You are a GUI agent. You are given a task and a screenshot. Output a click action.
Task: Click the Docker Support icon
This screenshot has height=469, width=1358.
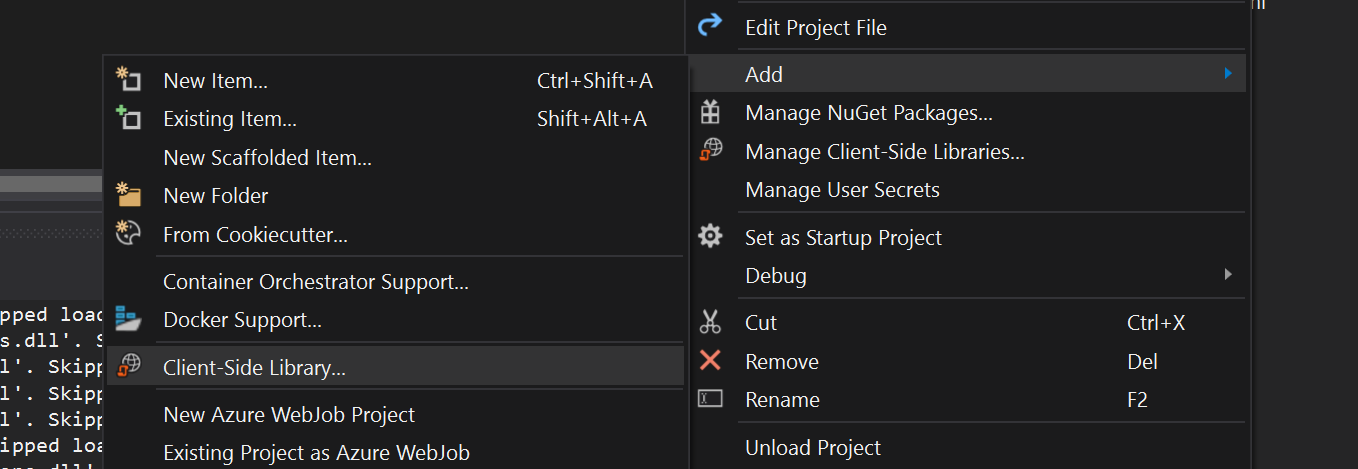(x=128, y=319)
